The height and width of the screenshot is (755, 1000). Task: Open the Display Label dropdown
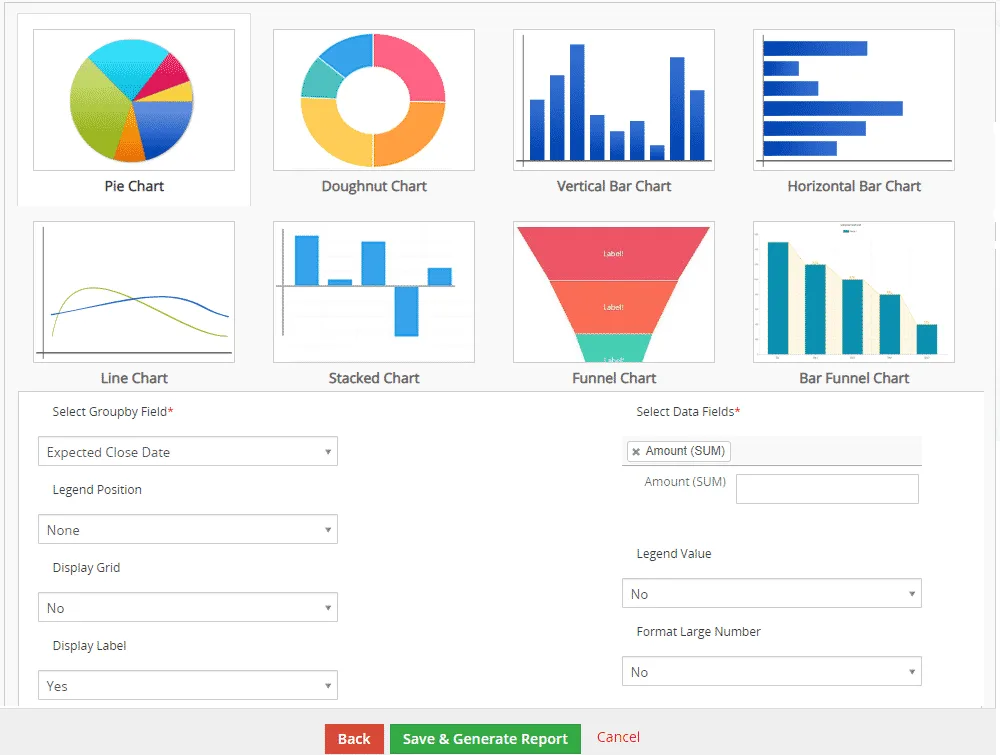188,685
